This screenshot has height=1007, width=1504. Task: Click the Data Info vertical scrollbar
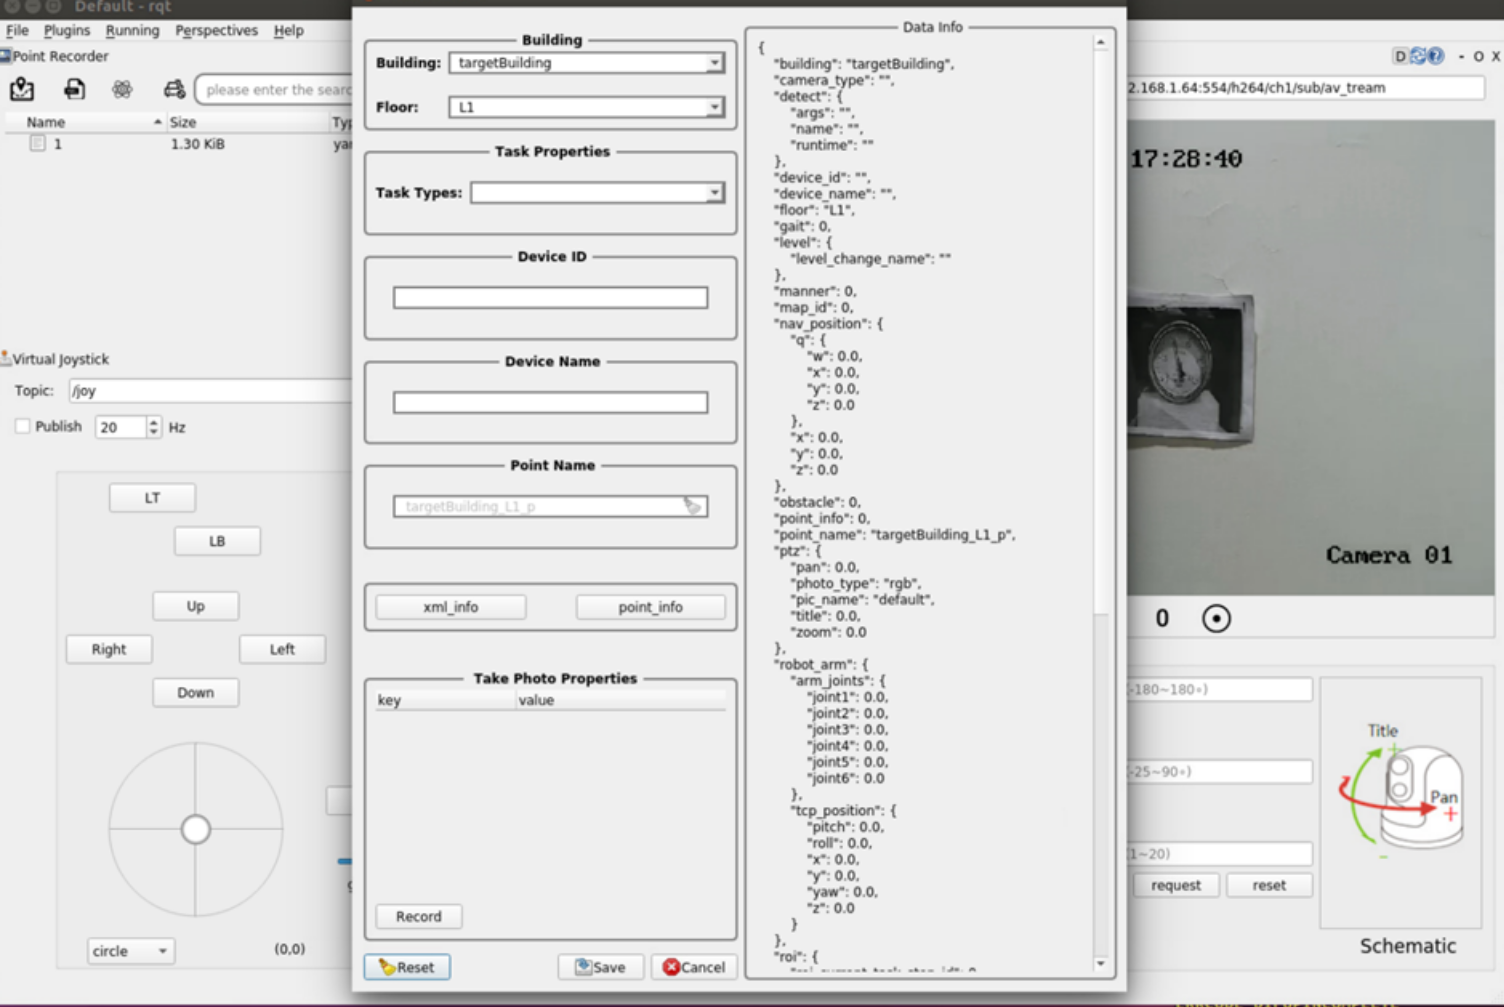coord(1101,503)
